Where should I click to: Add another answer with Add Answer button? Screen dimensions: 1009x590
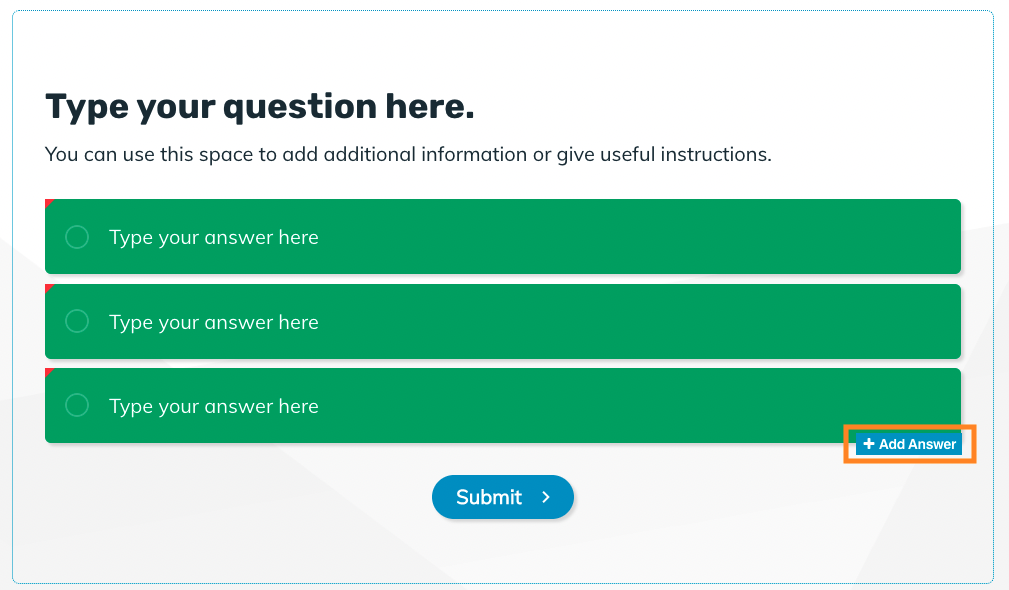pos(909,444)
